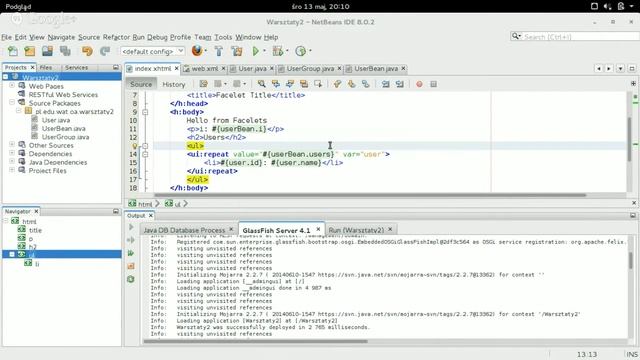Expand the Web Pages tree node
640x360 pixels.
(x=12, y=85)
